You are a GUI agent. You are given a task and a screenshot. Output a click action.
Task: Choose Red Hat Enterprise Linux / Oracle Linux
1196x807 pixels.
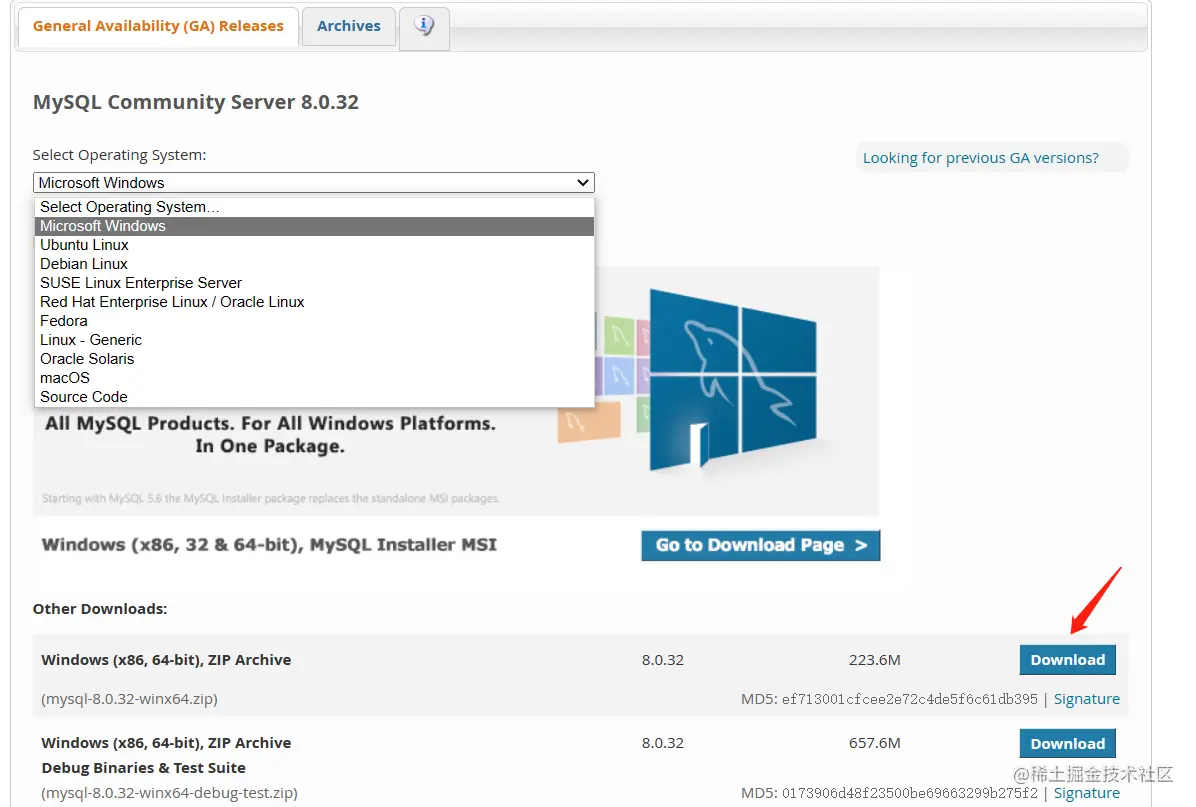coord(314,302)
